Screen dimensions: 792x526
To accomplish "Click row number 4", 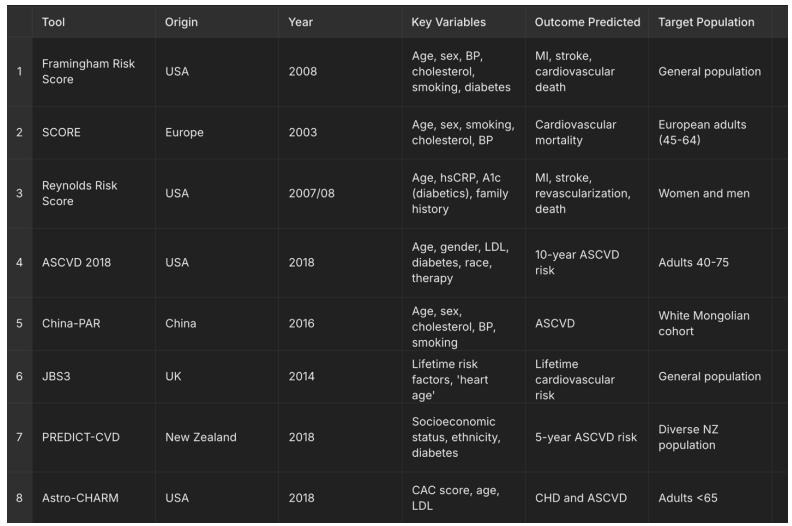I will (x=18, y=263).
